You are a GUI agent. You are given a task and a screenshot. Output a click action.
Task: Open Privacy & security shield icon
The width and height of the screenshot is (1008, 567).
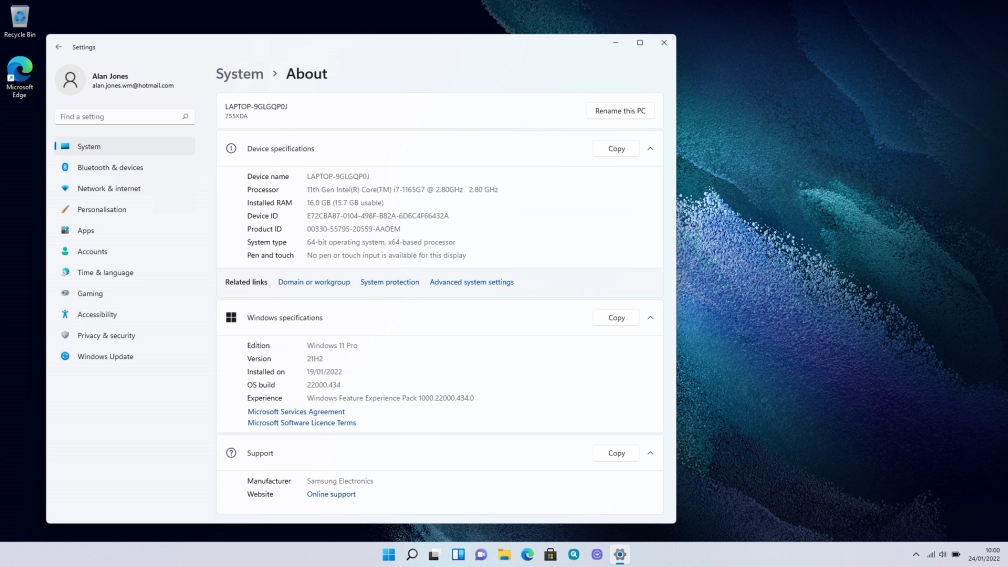coord(65,336)
